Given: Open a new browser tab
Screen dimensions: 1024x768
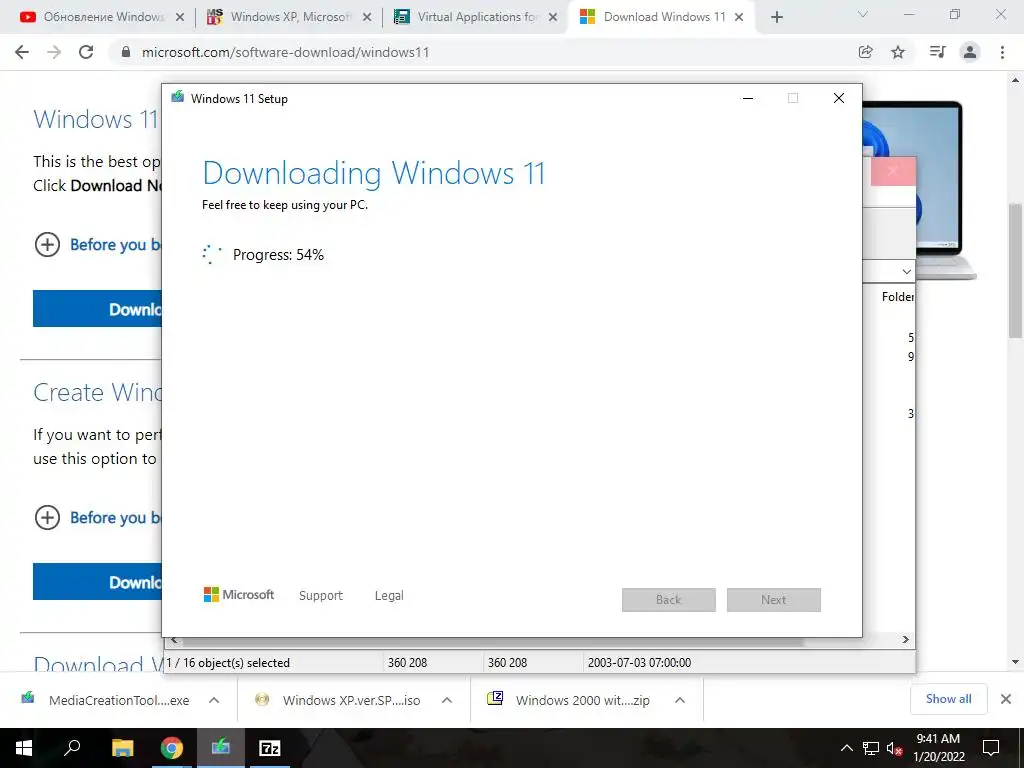Looking at the screenshot, I should coord(776,18).
